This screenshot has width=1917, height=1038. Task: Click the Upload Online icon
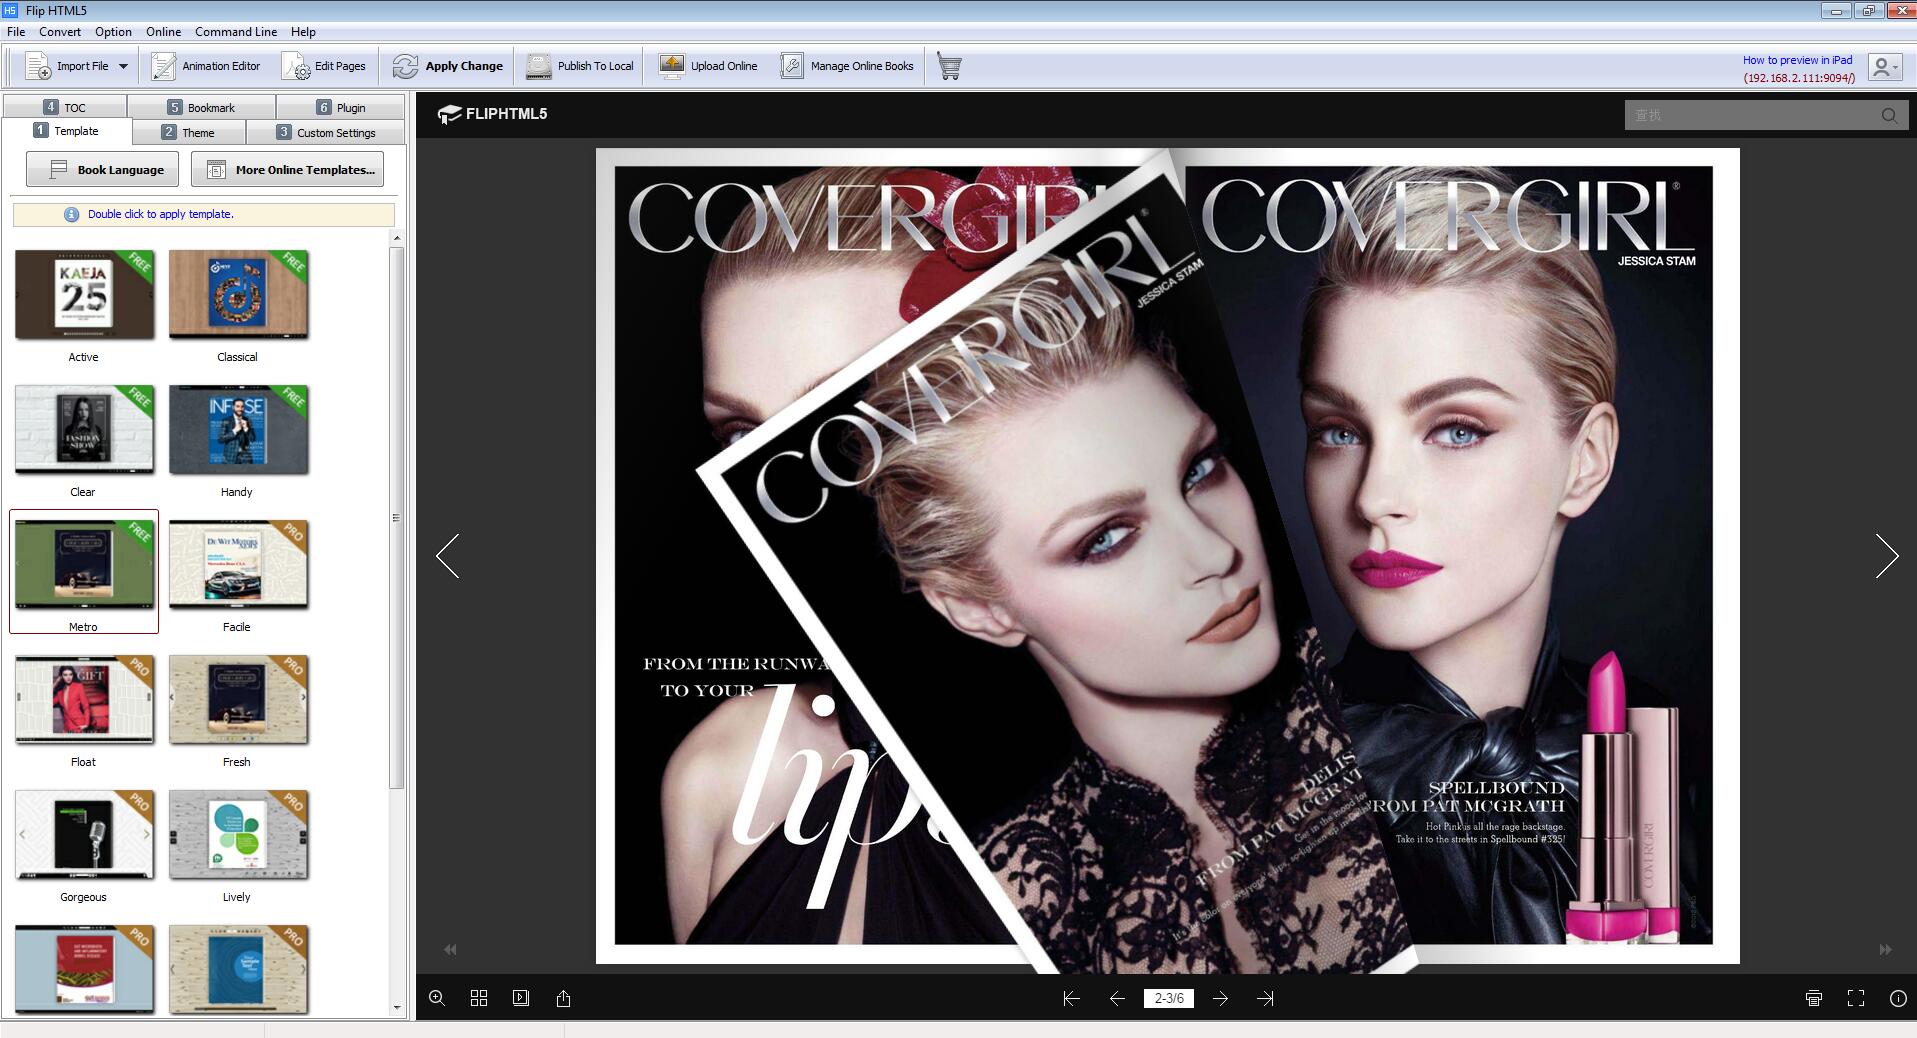pos(710,66)
